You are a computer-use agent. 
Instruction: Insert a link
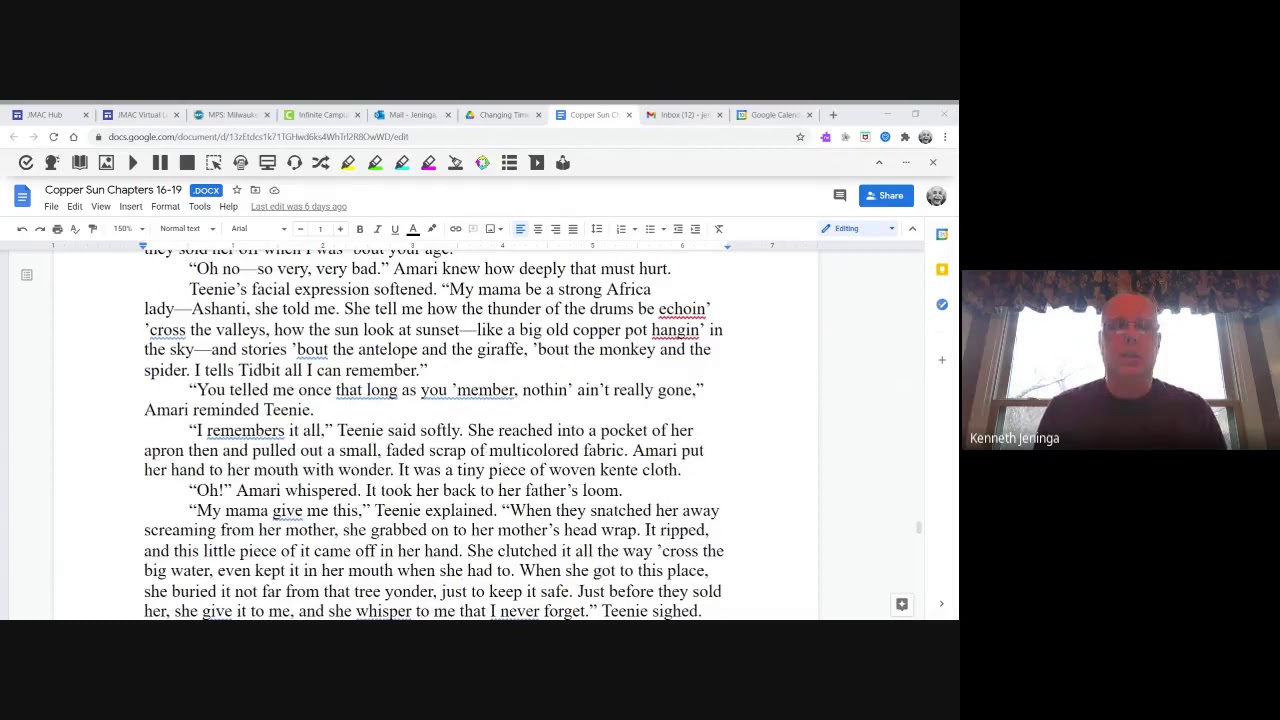click(455, 229)
